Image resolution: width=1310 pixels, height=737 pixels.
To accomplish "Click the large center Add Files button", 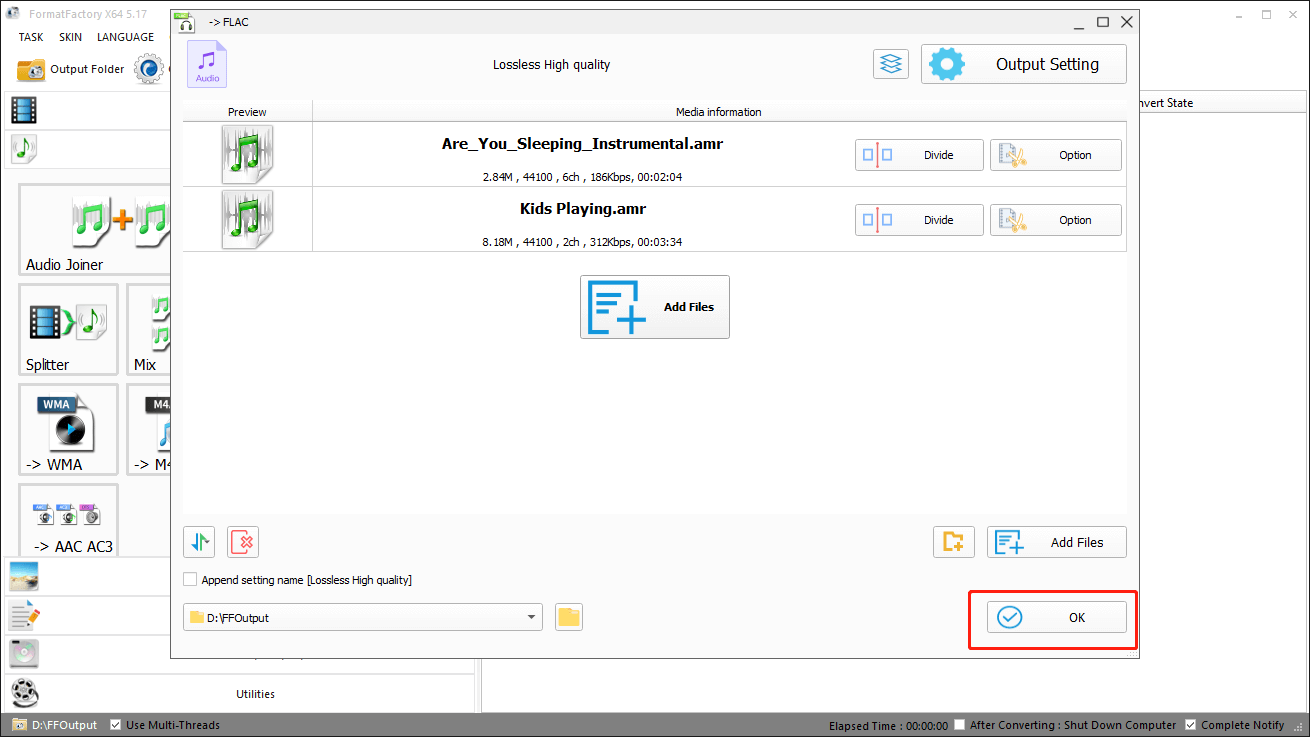I will 655,307.
